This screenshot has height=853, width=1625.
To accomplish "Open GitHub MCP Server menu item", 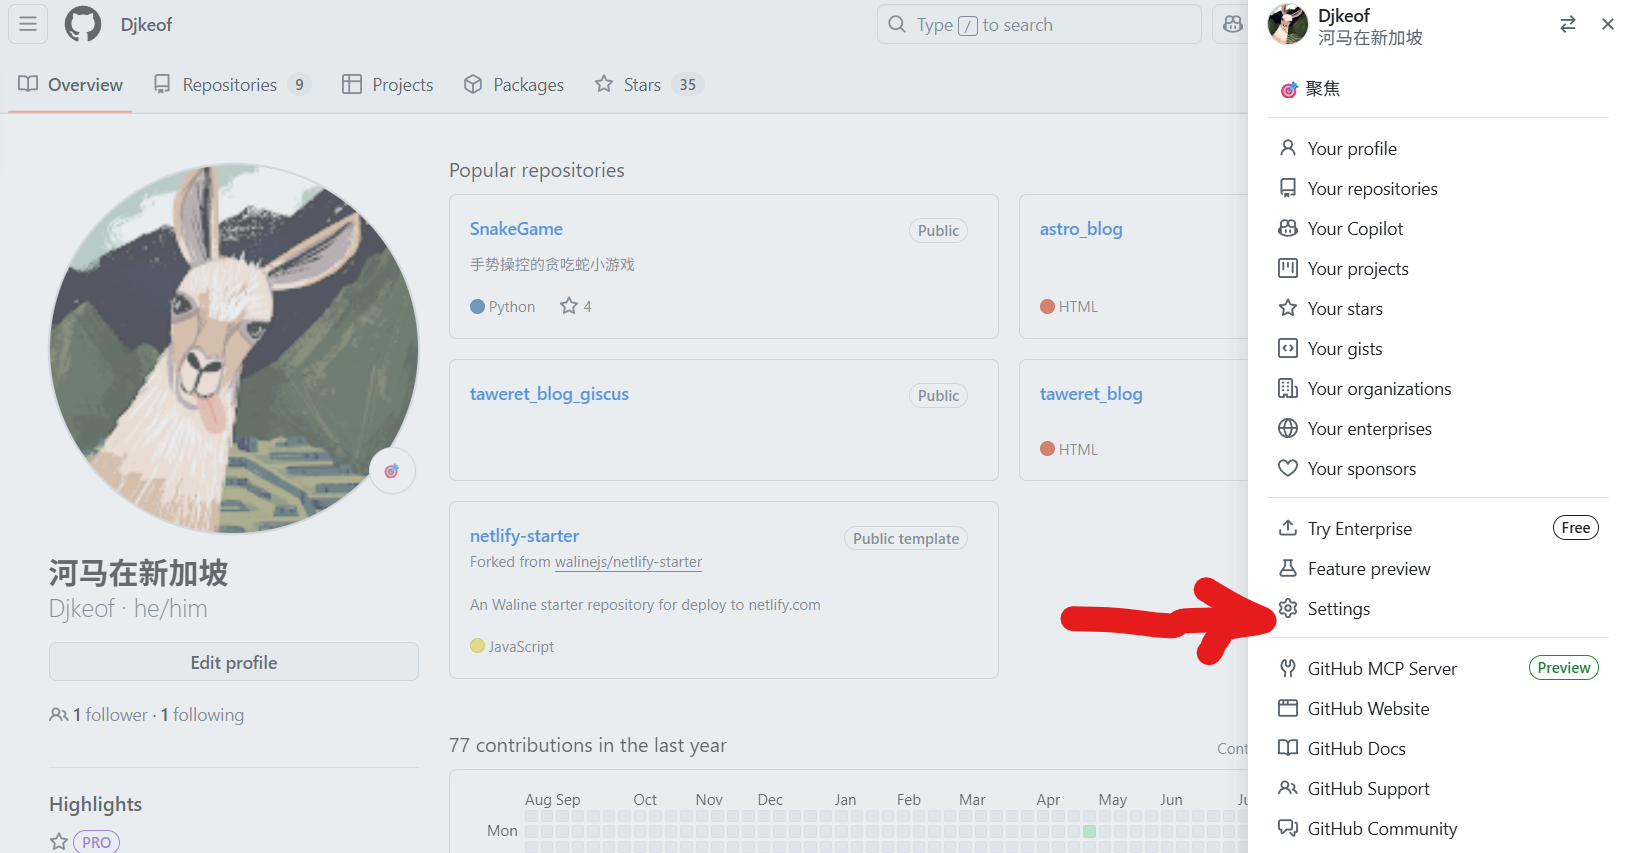I will pos(1438,668).
